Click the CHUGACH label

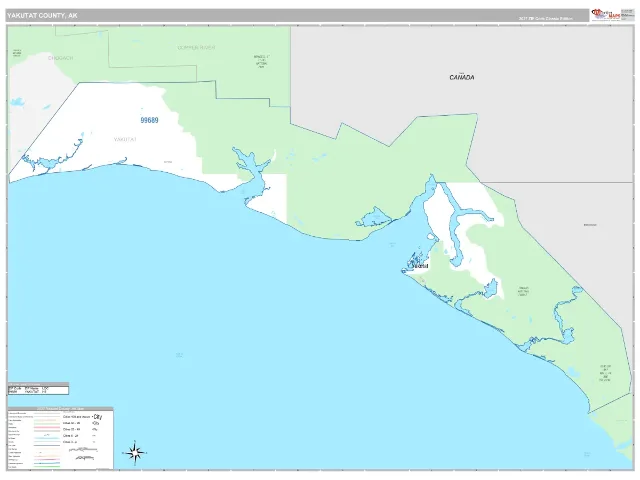pos(60,58)
